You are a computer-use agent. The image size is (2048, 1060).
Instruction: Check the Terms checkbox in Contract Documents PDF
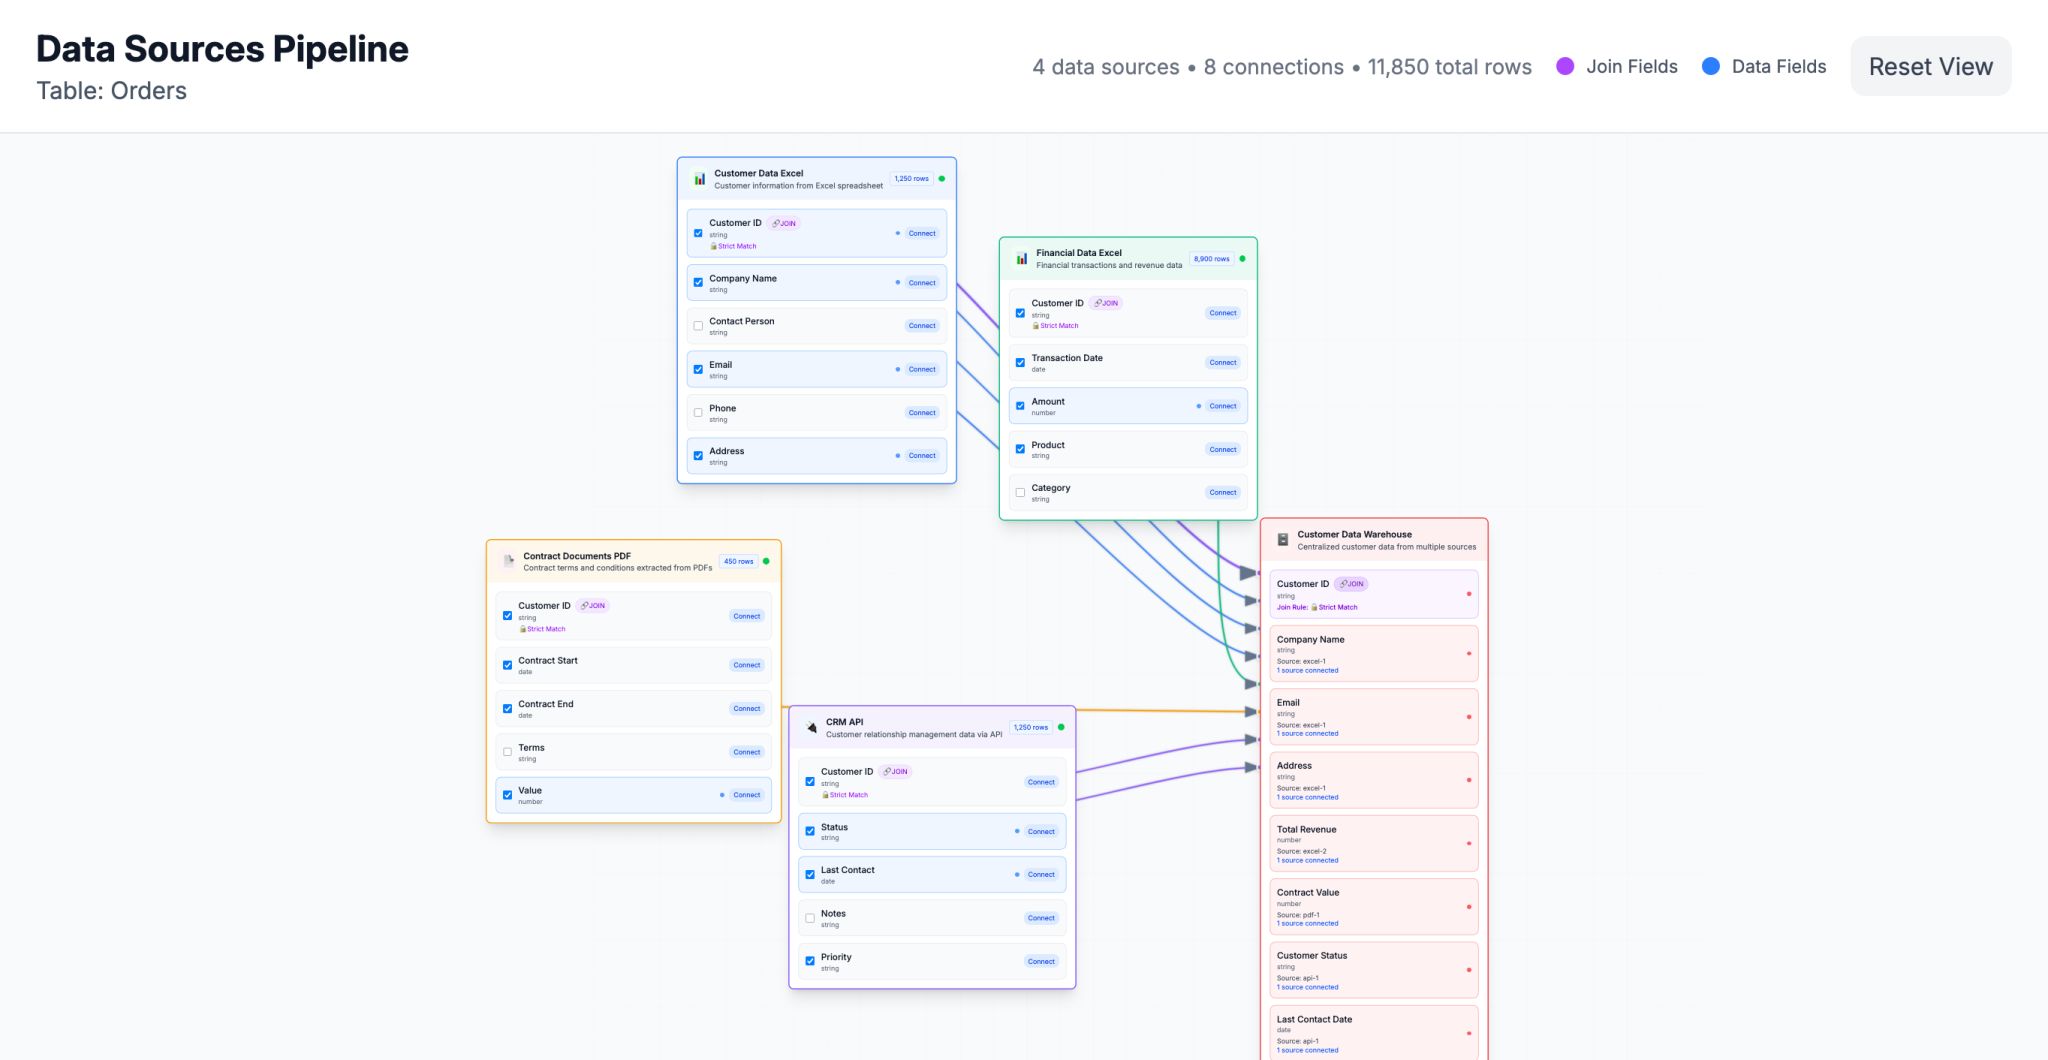(x=507, y=751)
